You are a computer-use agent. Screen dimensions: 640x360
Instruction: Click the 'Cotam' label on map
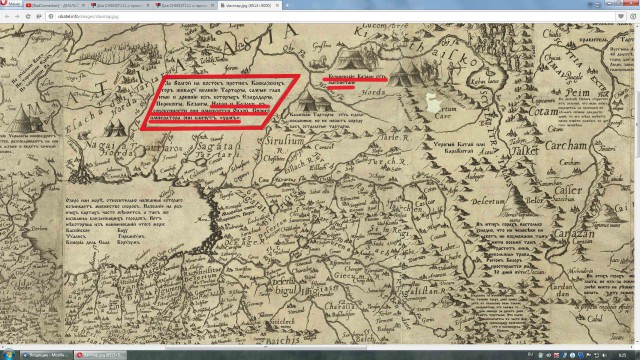(x=543, y=111)
